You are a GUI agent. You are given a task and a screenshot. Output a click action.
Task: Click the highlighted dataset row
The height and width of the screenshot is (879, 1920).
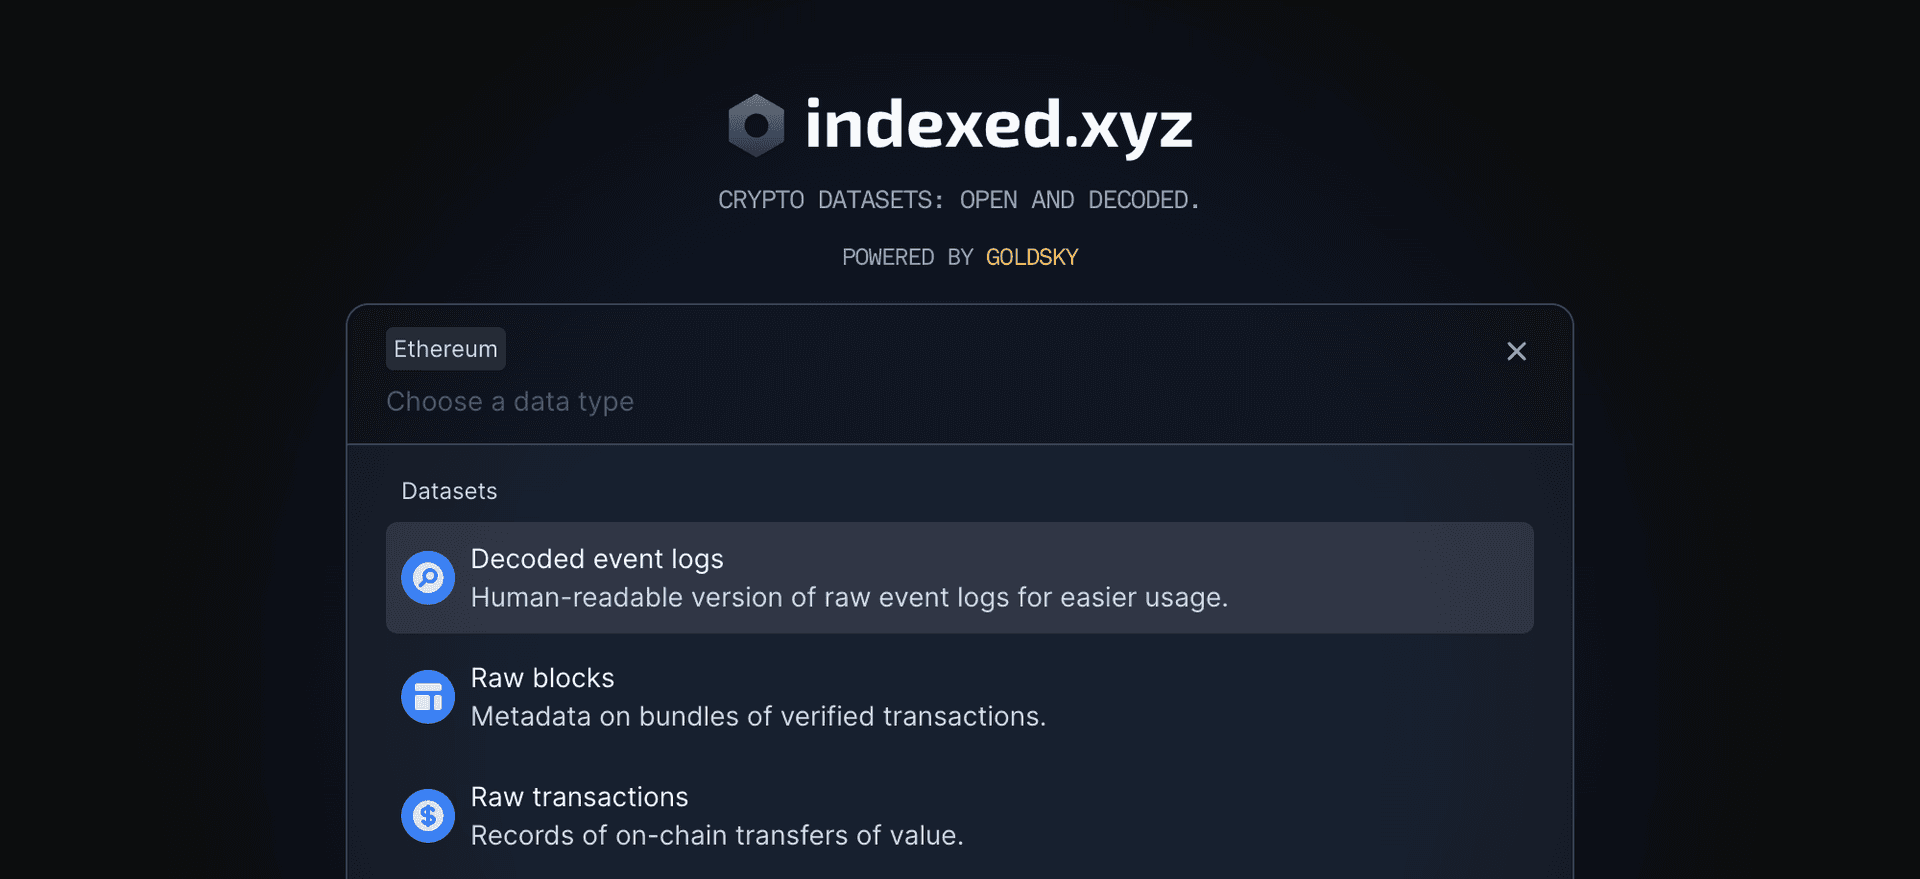coord(958,577)
